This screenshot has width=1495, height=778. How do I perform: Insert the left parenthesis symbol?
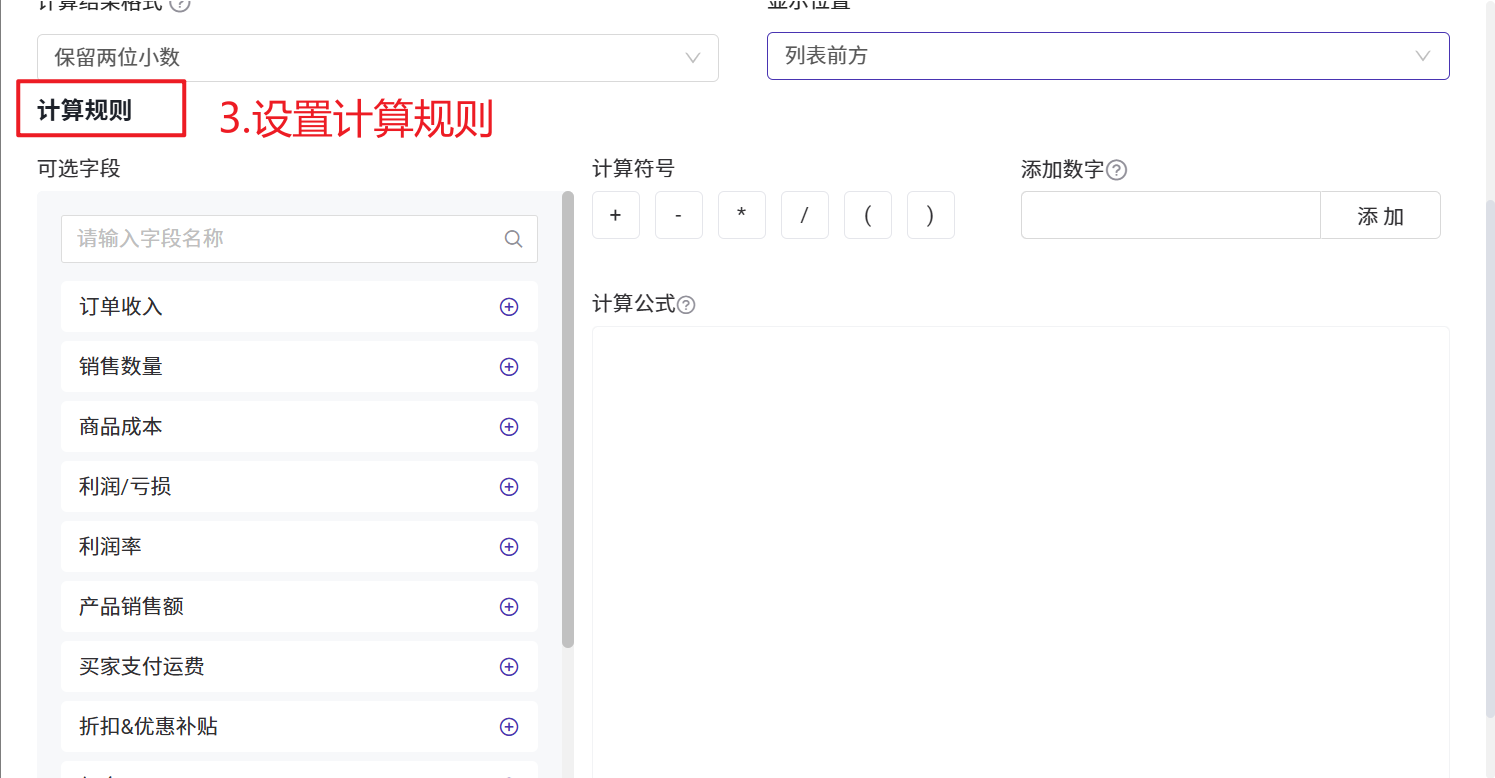point(868,216)
